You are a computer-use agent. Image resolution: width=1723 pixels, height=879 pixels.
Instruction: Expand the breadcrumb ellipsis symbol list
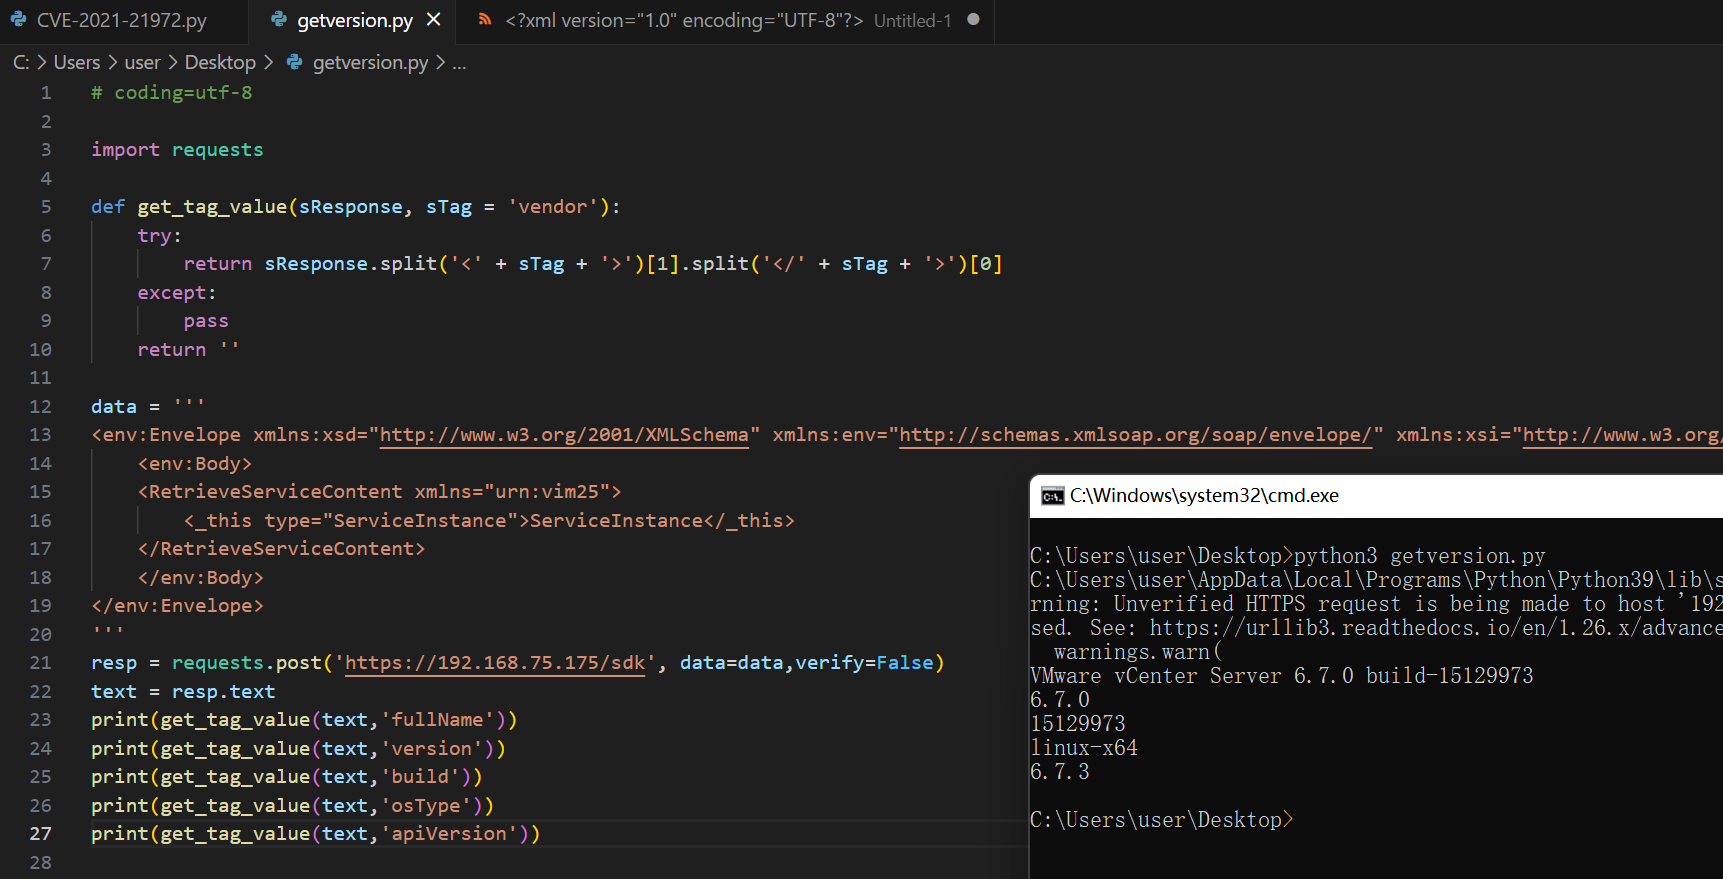(459, 63)
